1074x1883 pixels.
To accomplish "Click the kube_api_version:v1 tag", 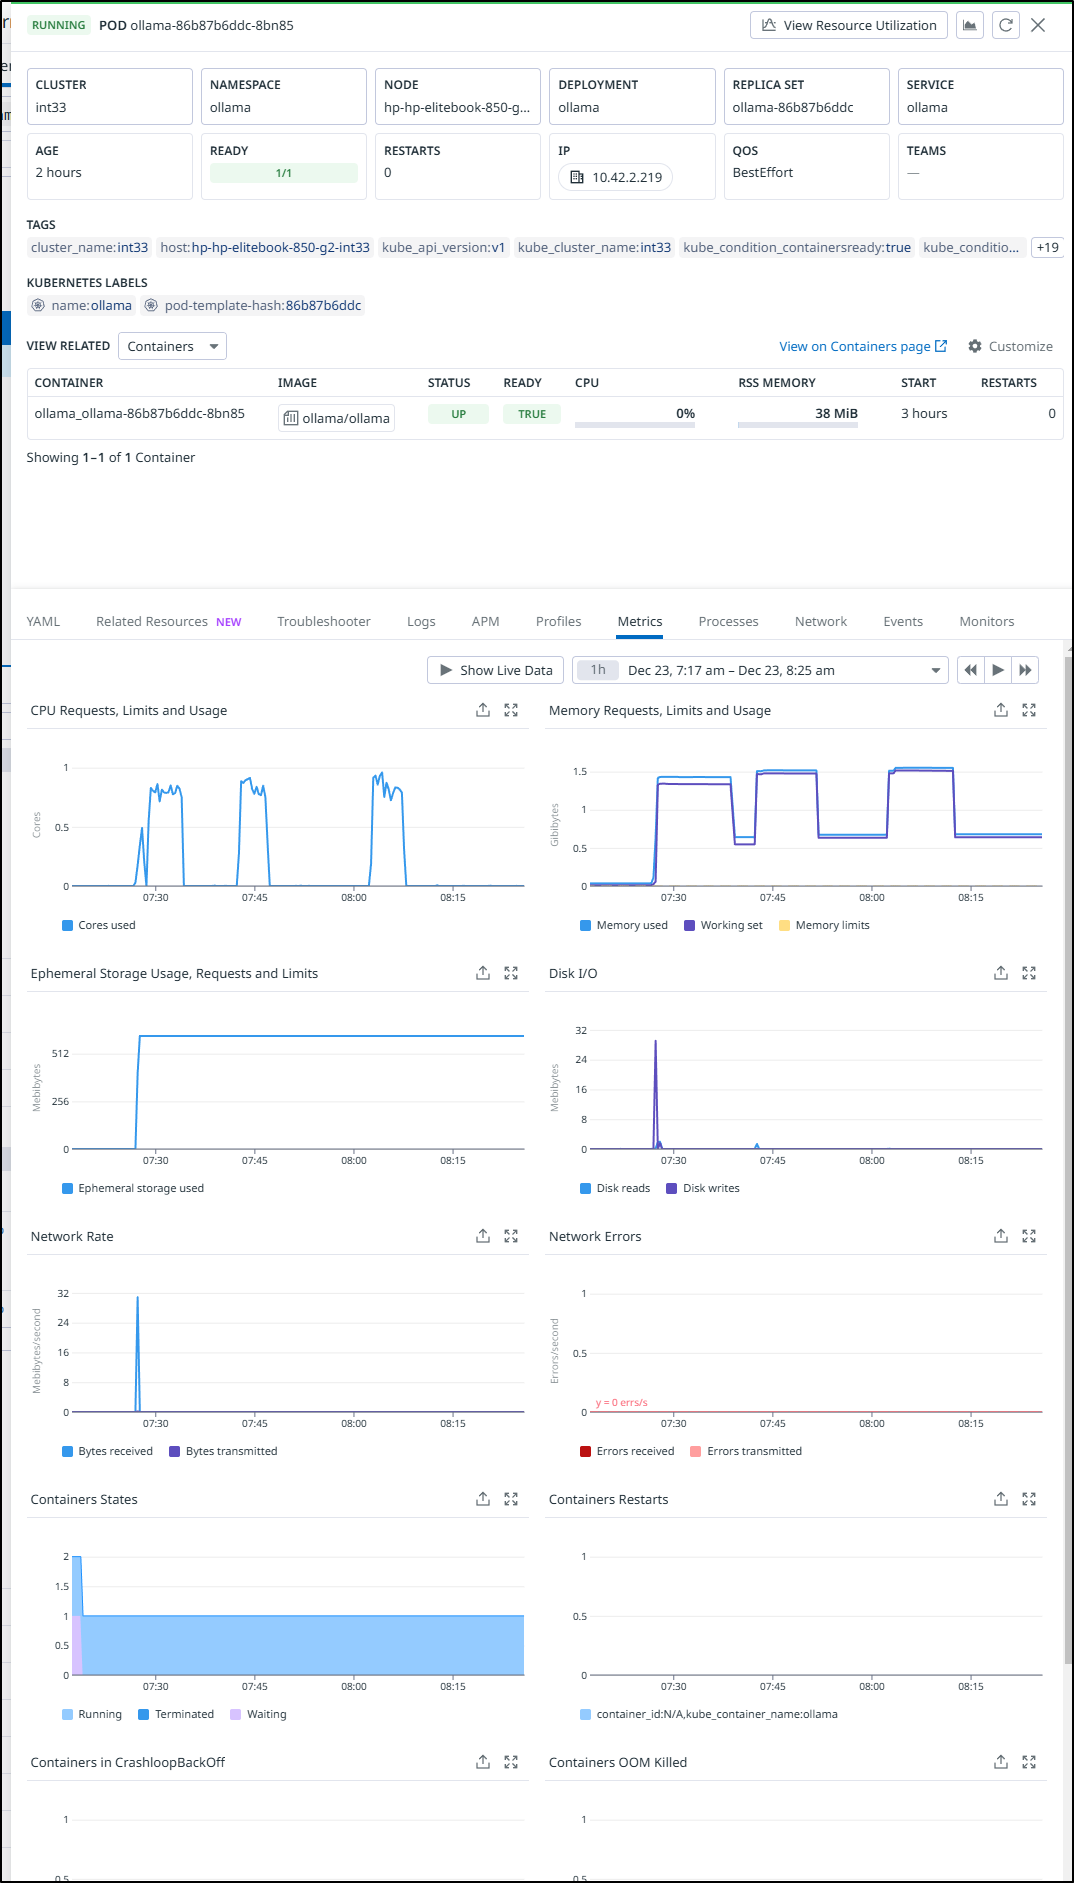I will [443, 247].
